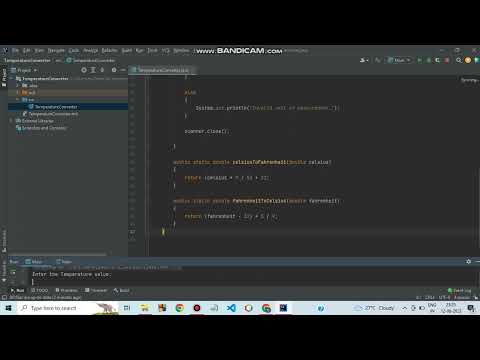Collapse the src folder
This screenshot has height=360, width=480.
18,100
